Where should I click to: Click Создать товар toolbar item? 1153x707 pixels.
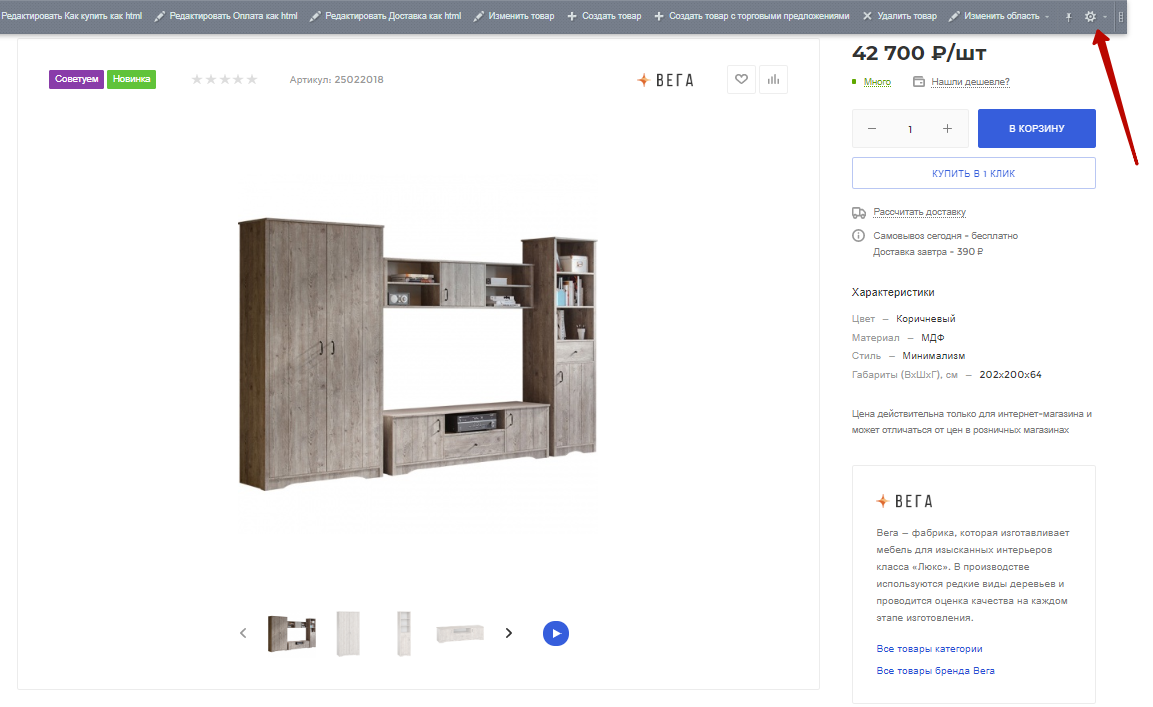[604, 15]
